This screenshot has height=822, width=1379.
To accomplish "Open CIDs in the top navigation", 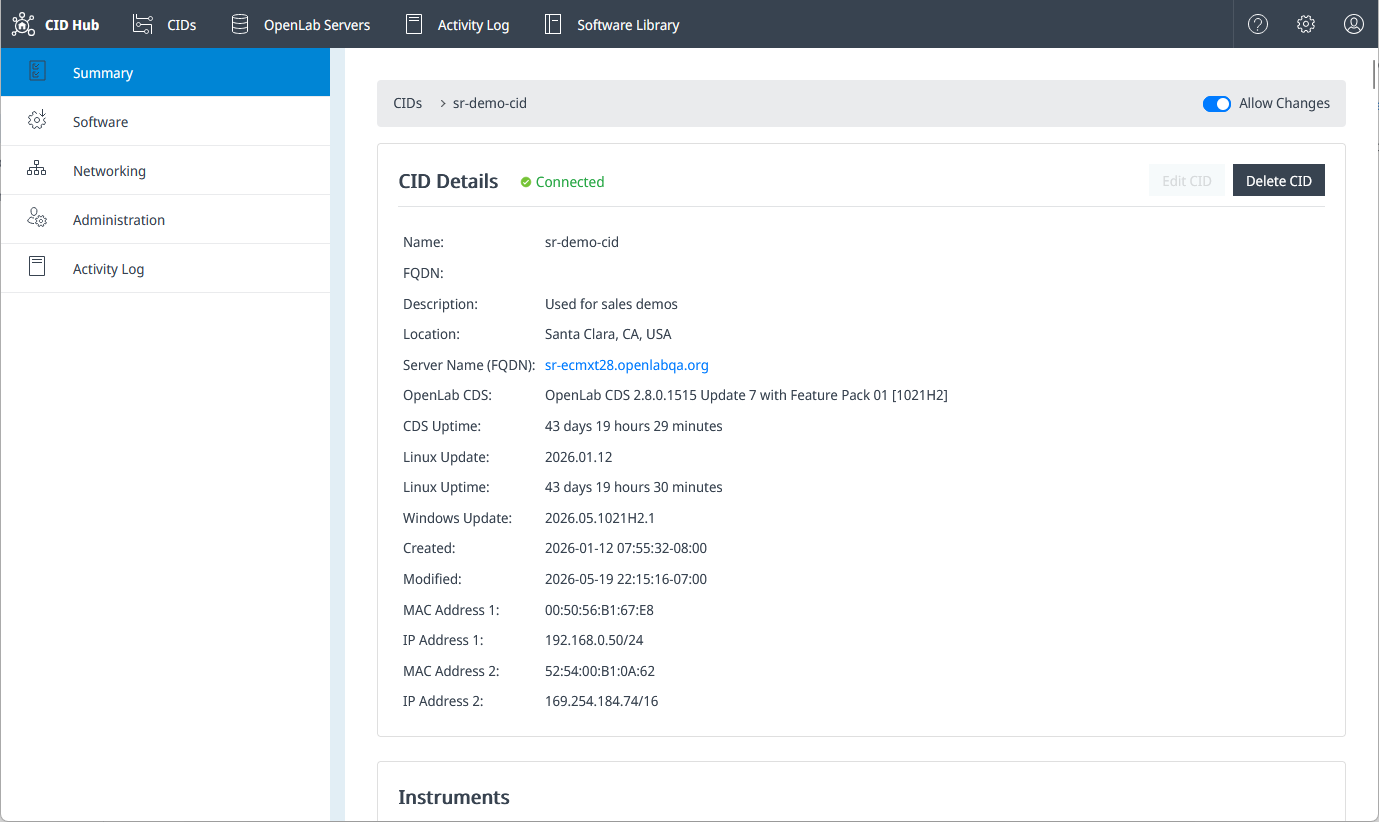I will coord(182,25).
